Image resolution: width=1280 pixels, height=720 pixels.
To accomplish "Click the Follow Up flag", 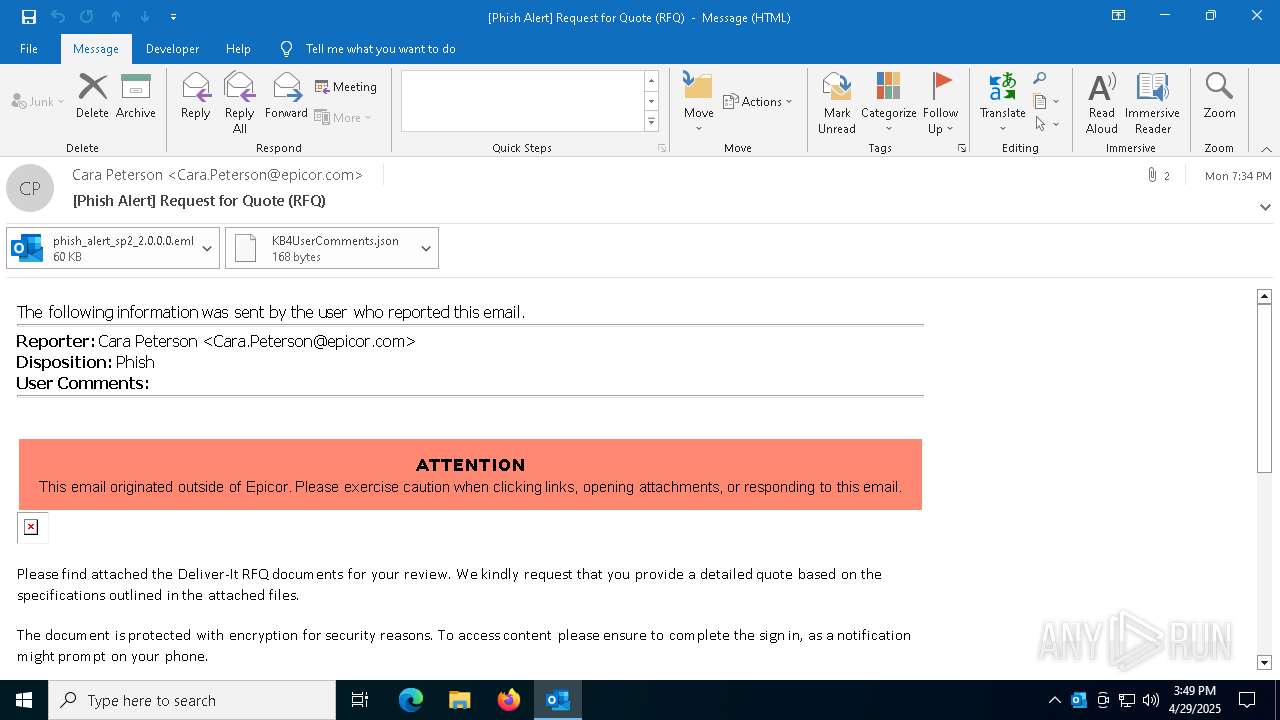I will point(940,103).
